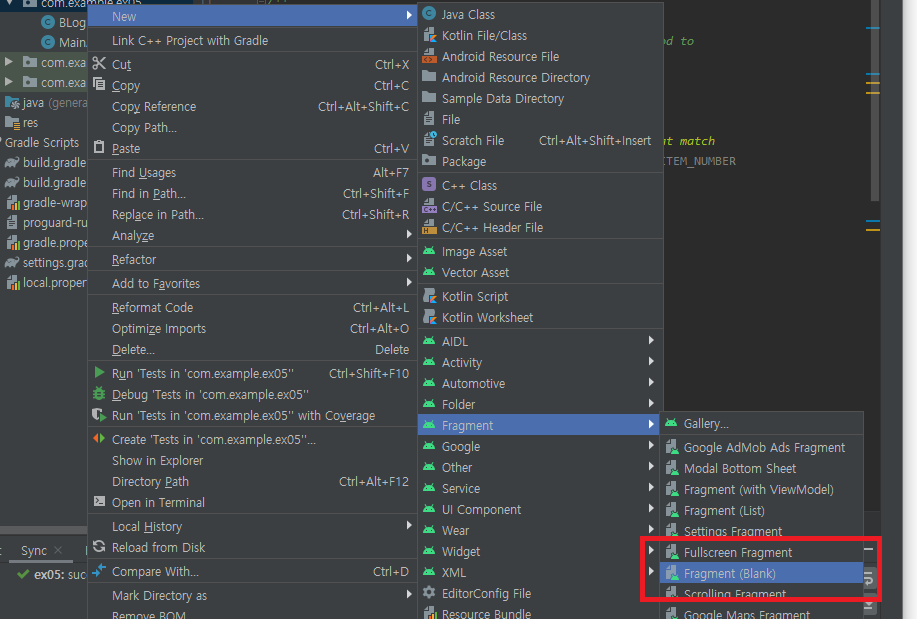
Task: Click the Kotlin Script icon
Action: (429, 296)
